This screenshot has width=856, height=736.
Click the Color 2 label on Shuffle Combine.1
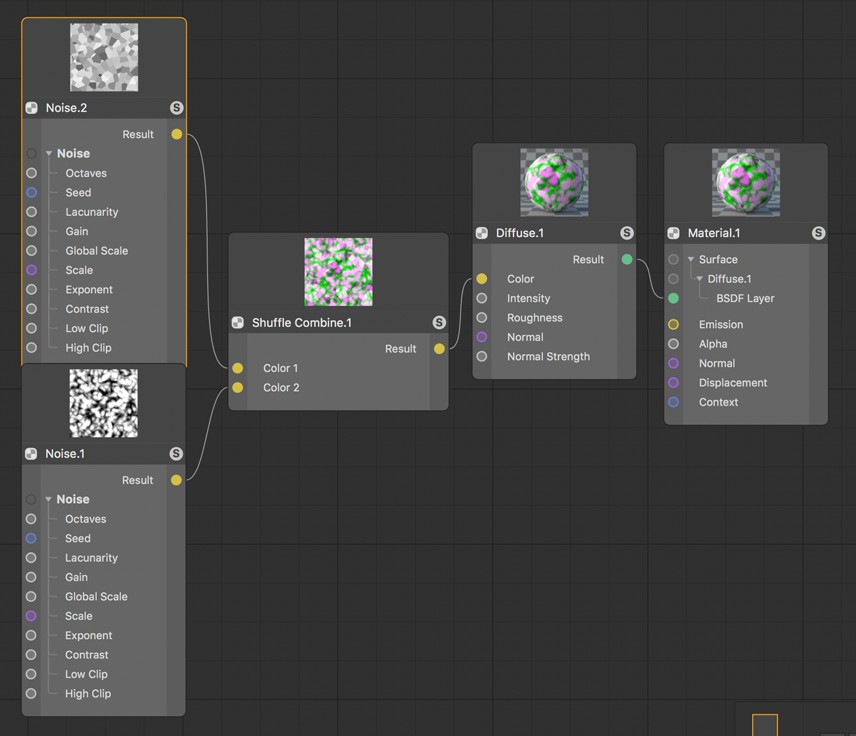tap(281, 387)
